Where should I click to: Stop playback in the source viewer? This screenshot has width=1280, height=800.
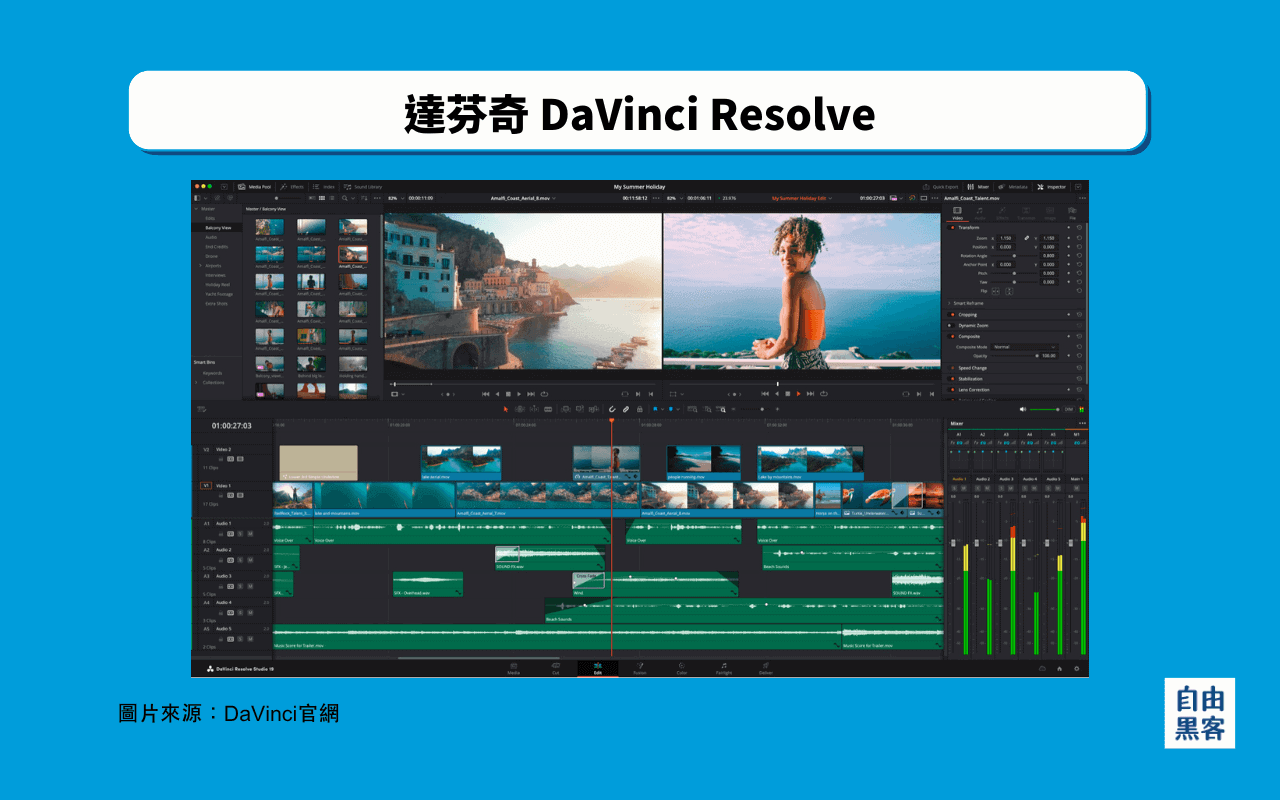508,394
